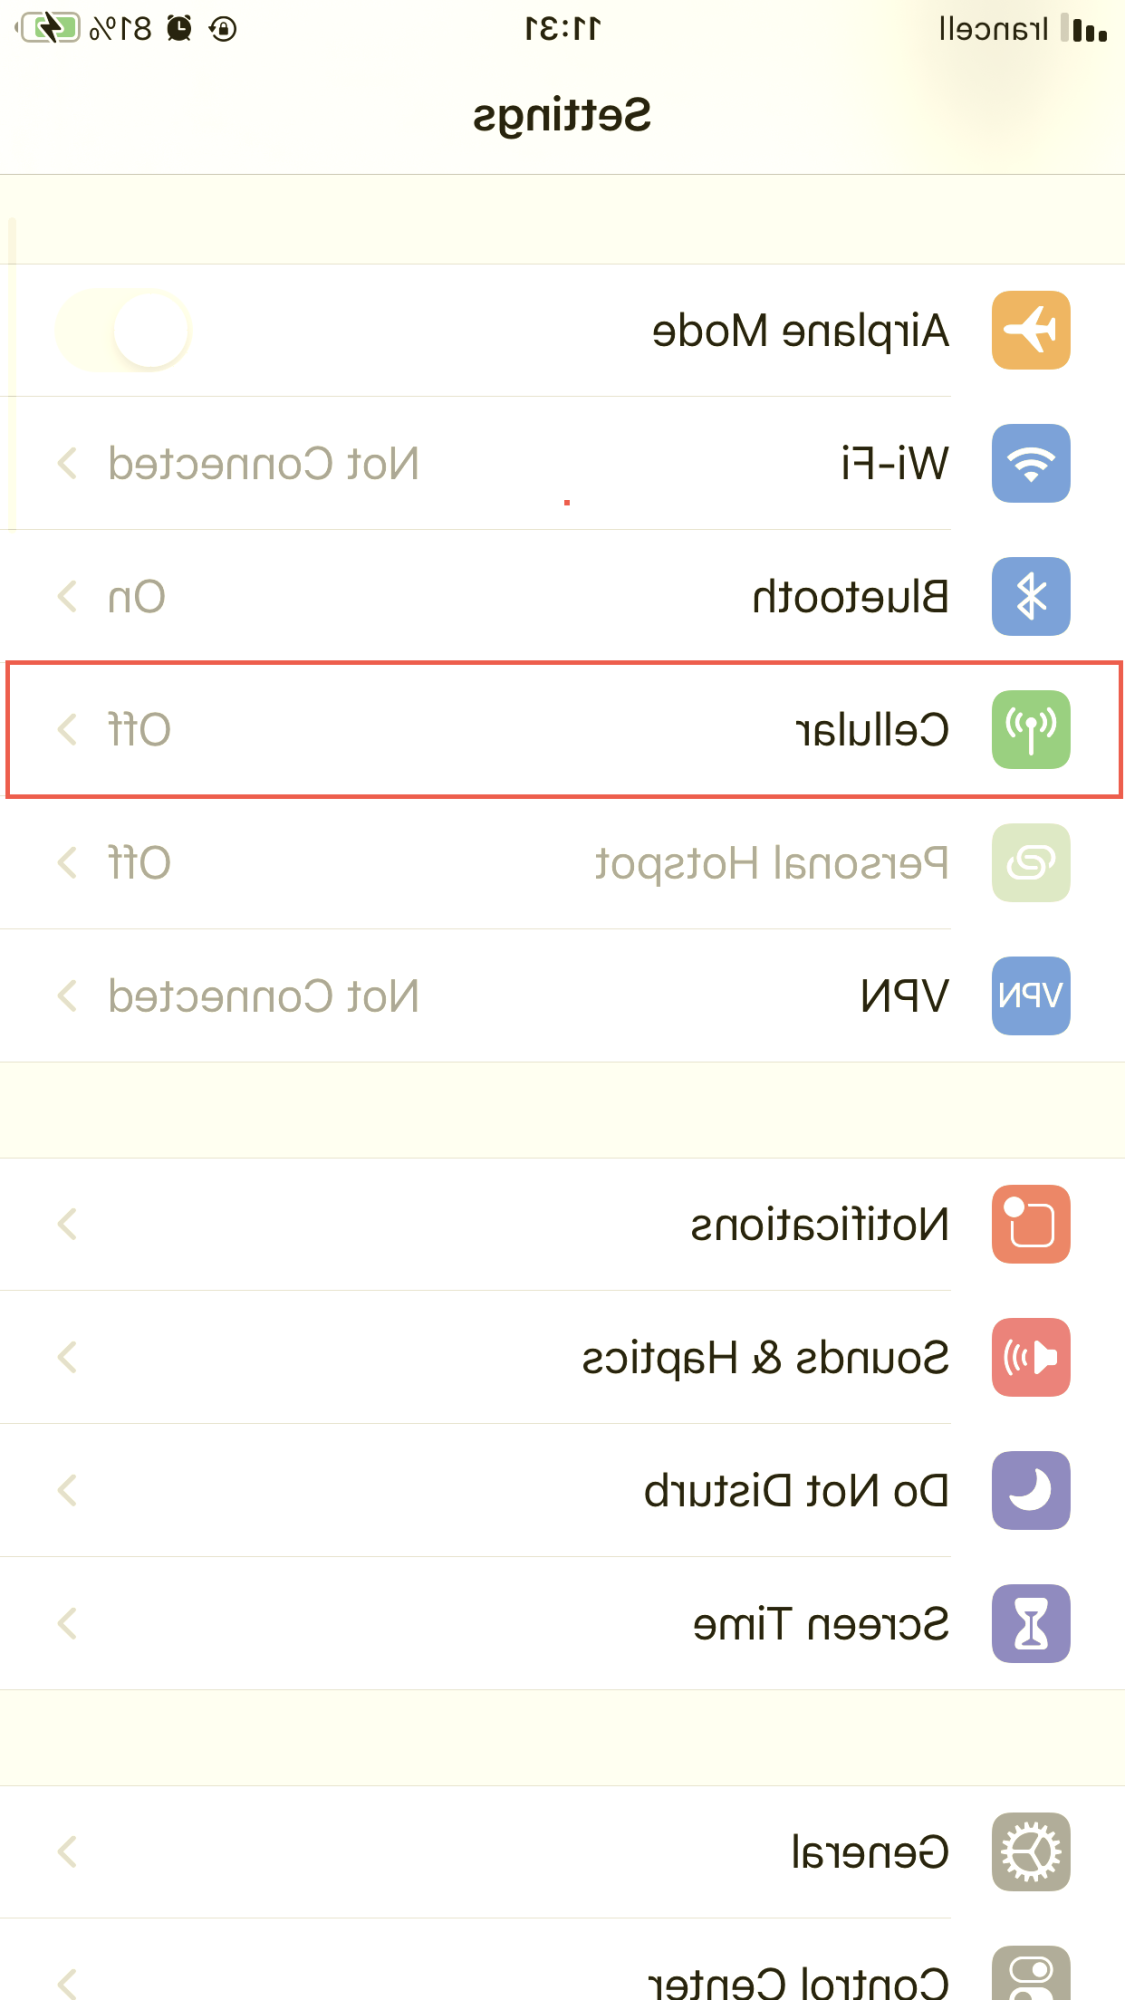Tap the Sounds & Haptics speaker icon
This screenshot has height=2000, width=1125.
tap(1030, 1357)
